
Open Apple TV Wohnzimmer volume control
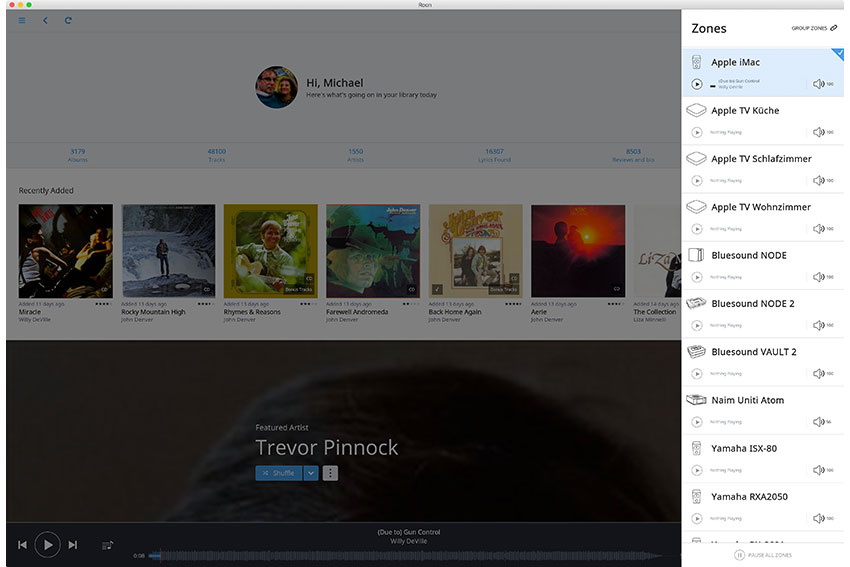pyautogui.click(x=819, y=229)
